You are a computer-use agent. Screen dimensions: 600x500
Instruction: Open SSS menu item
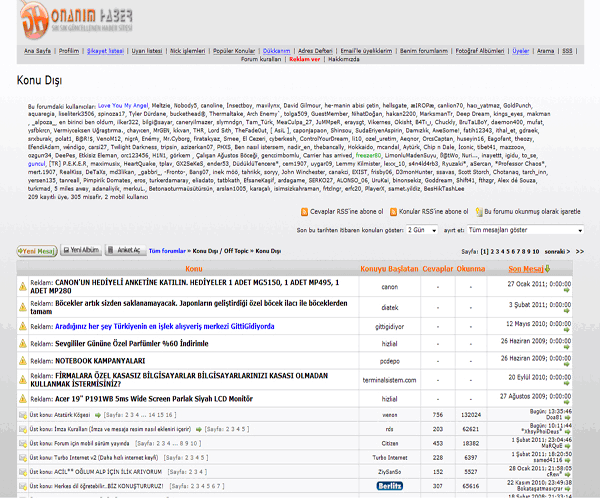coord(567,51)
